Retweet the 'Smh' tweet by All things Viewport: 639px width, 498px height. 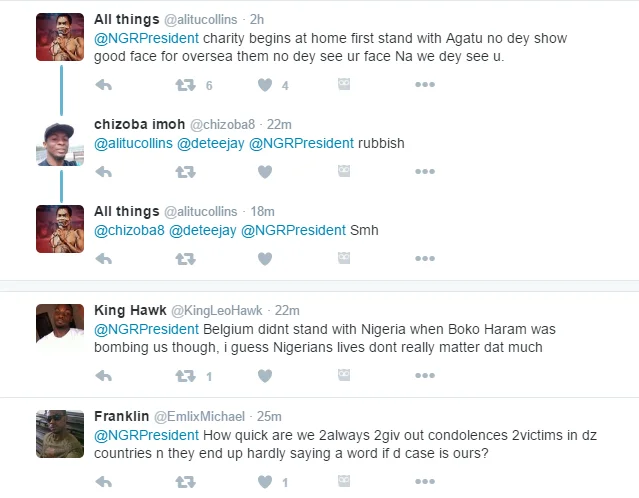click(185, 258)
